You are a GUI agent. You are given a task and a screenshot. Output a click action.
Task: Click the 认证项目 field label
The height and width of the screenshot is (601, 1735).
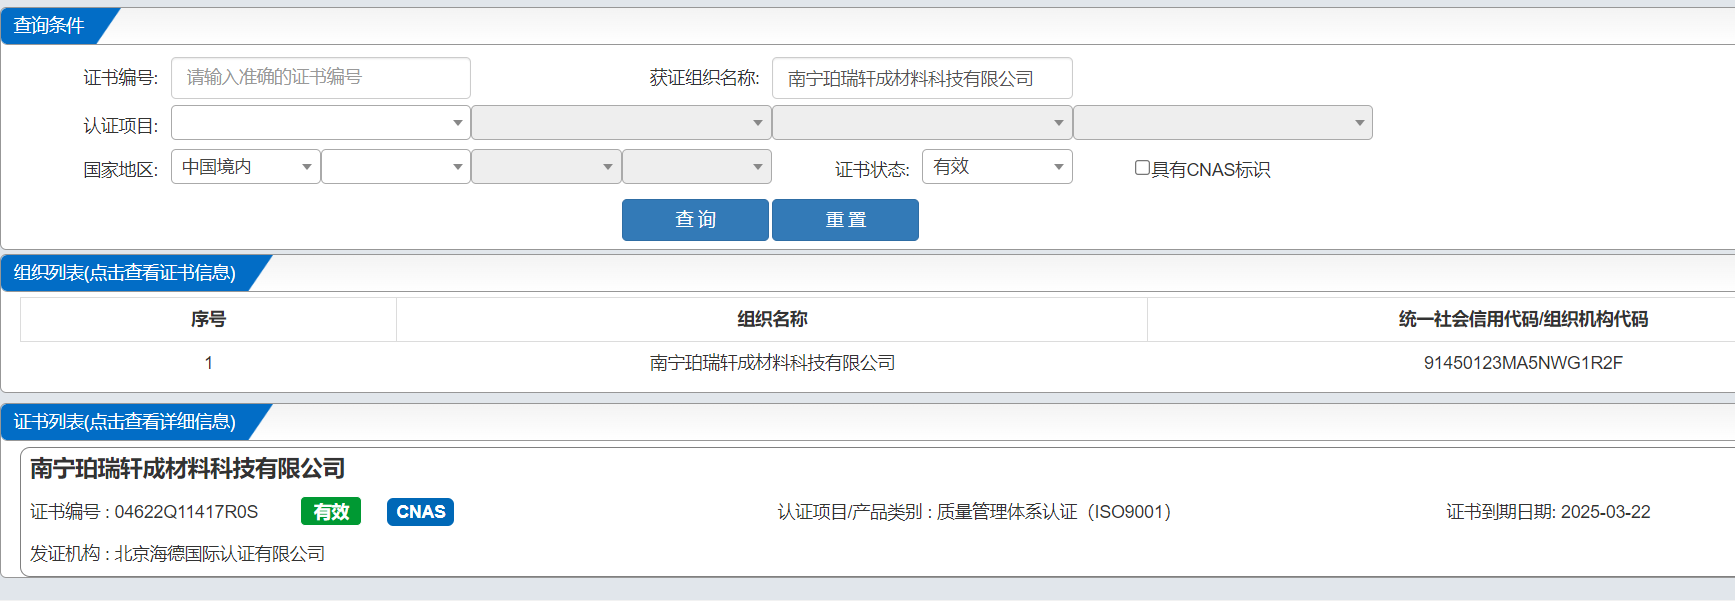(120, 126)
